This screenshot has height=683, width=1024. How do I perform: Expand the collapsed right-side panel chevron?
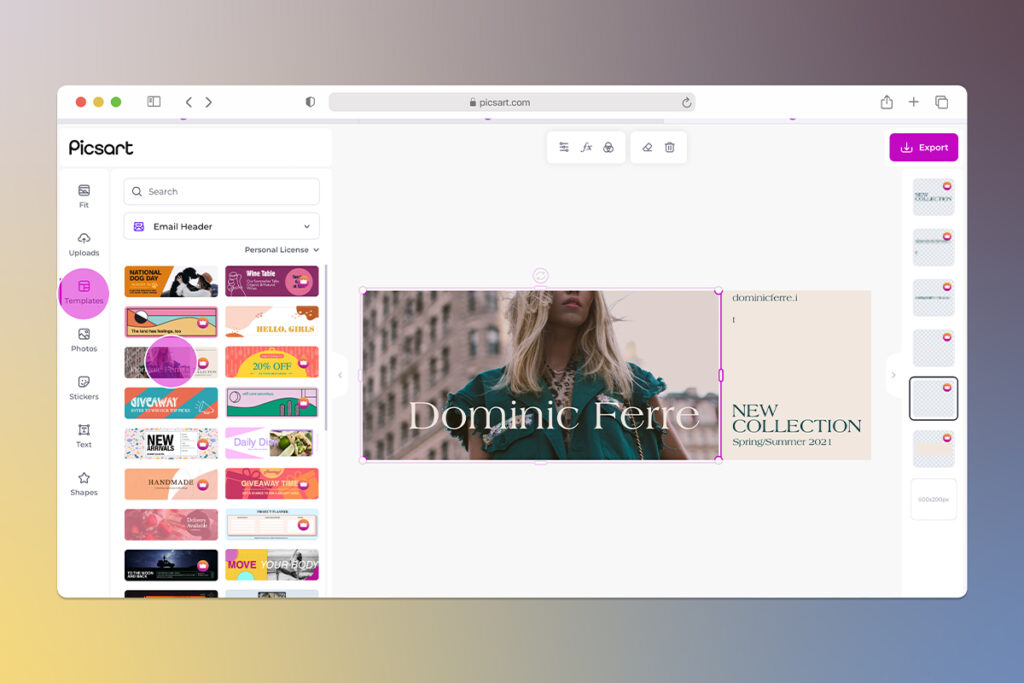pyautogui.click(x=893, y=375)
